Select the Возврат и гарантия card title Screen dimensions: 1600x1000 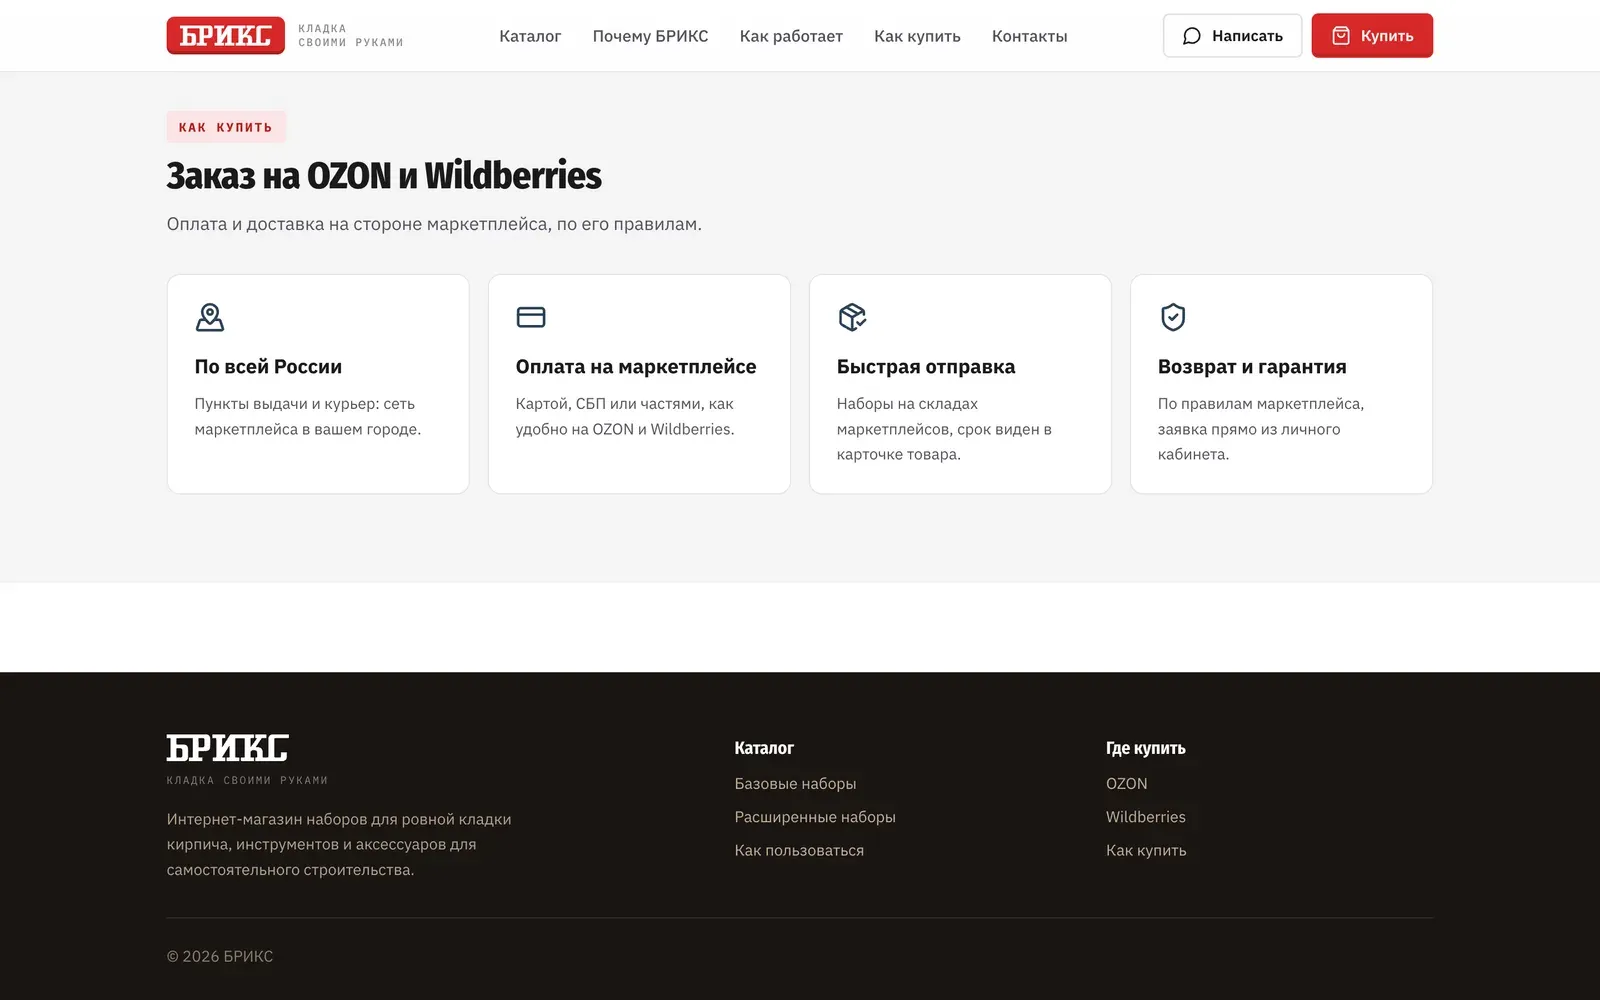(1252, 367)
